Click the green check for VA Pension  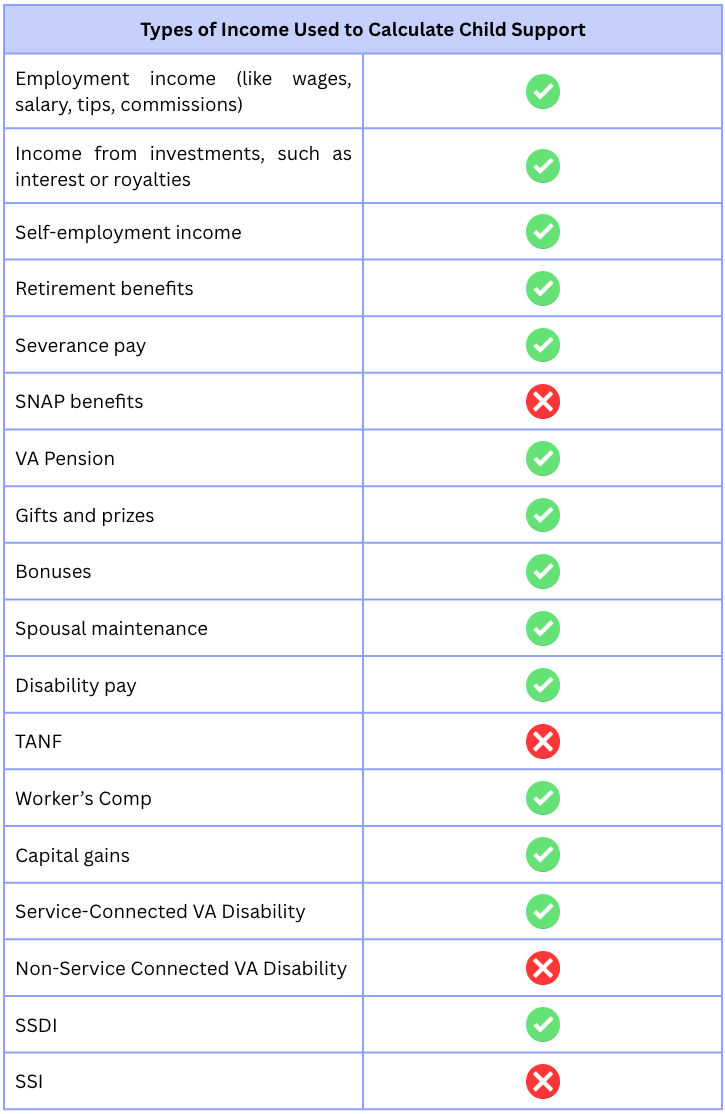(543, 459)
